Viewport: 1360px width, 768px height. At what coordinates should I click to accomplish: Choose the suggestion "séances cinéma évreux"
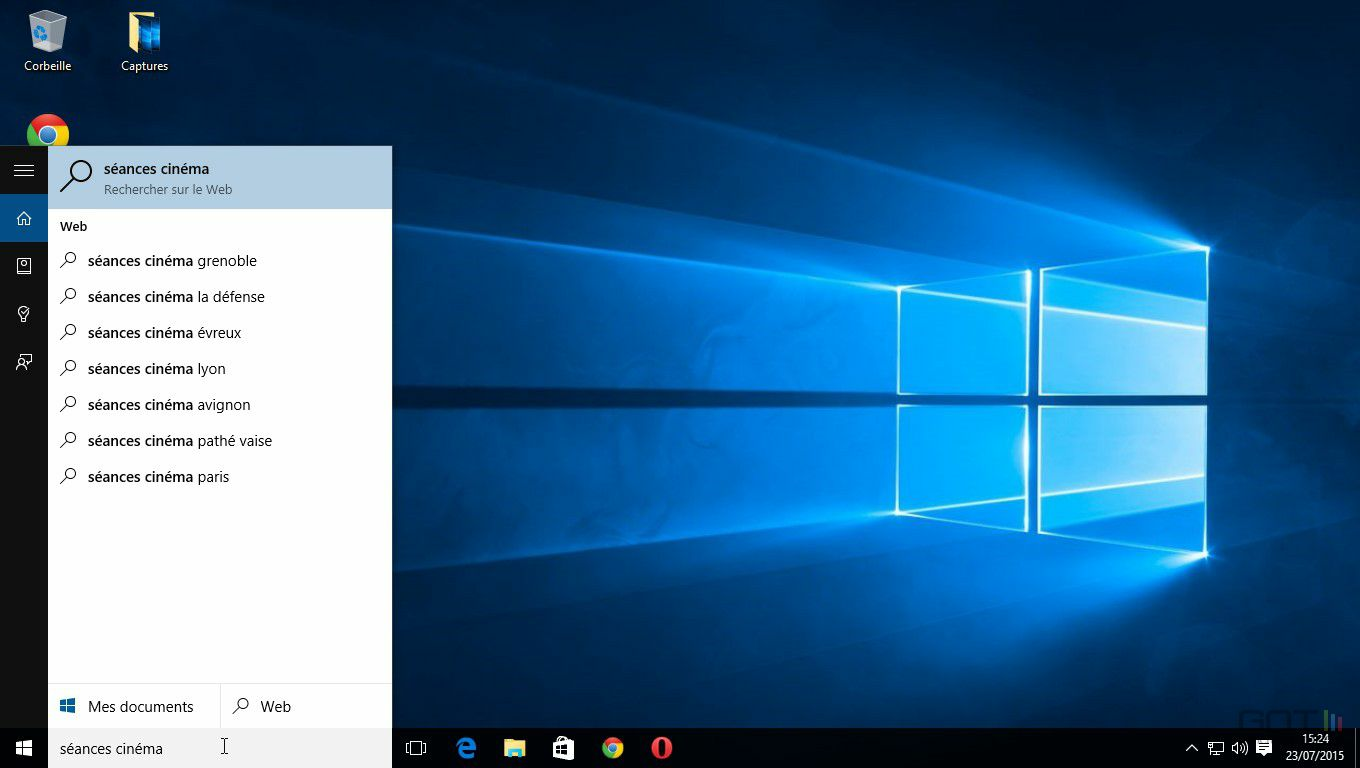click(x=164, y=333)
